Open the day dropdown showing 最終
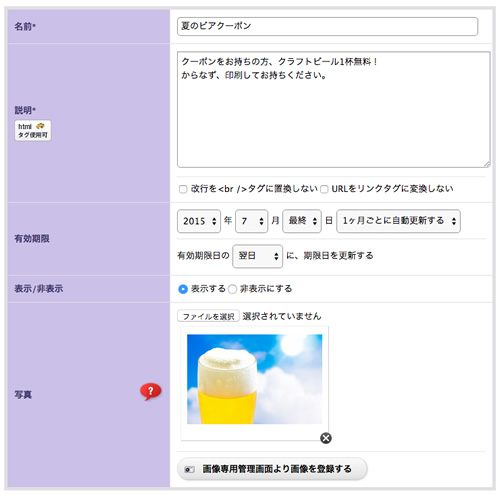Image resolution: width=500 pixels, height=496 pixels. (302, 221)
